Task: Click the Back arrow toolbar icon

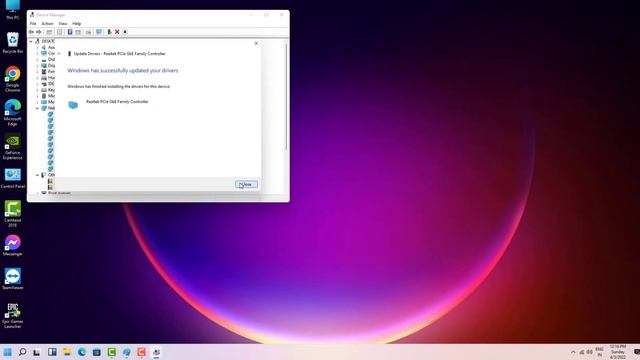Action: pyautogui.click(x=31, y=32)
